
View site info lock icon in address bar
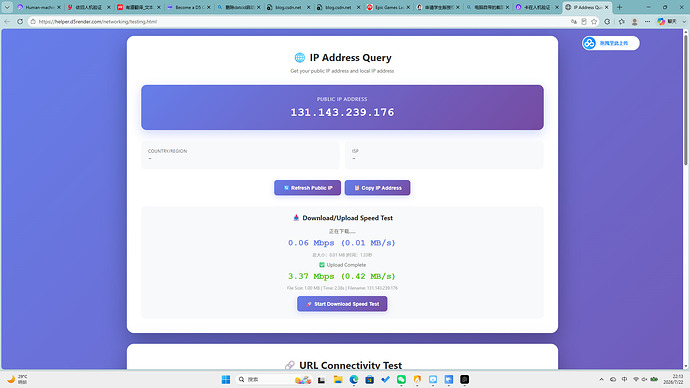33,21
